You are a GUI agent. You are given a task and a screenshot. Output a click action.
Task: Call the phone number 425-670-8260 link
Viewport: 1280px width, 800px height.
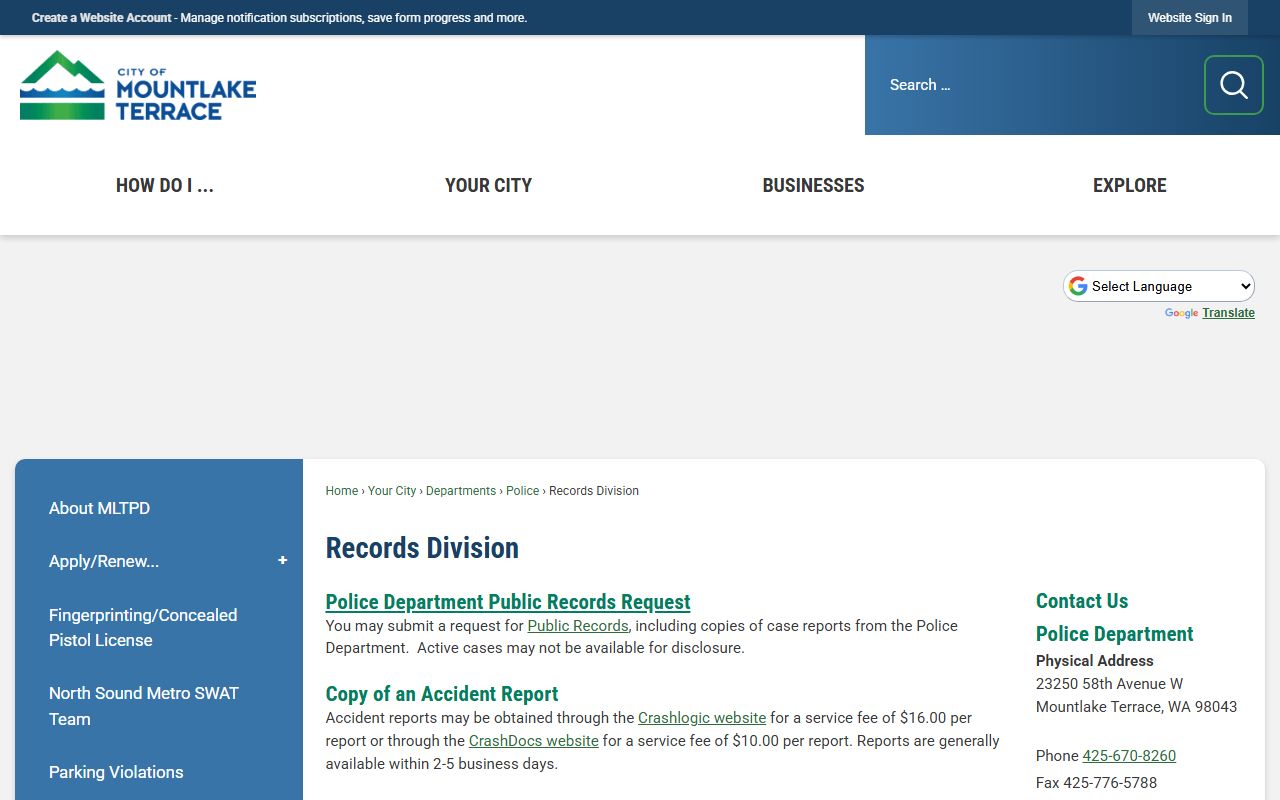coord(1129,756)
